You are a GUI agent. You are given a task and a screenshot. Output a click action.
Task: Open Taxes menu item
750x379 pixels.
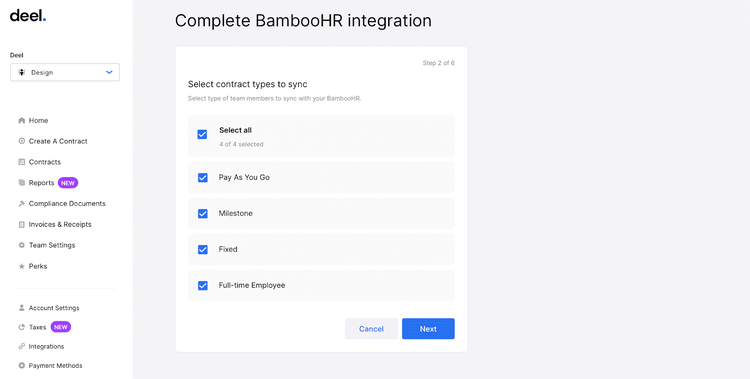pyautogui.click(x=37, y=327)
